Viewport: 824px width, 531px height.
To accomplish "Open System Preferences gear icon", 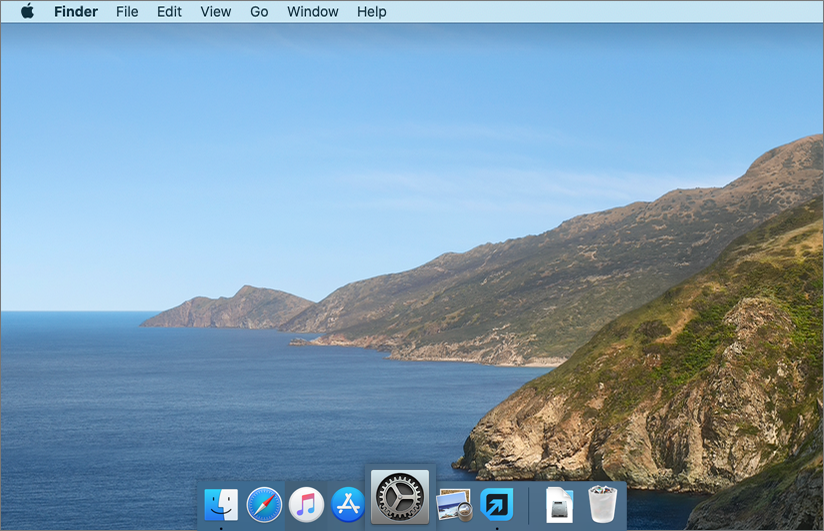I will (x=400, y=496).
